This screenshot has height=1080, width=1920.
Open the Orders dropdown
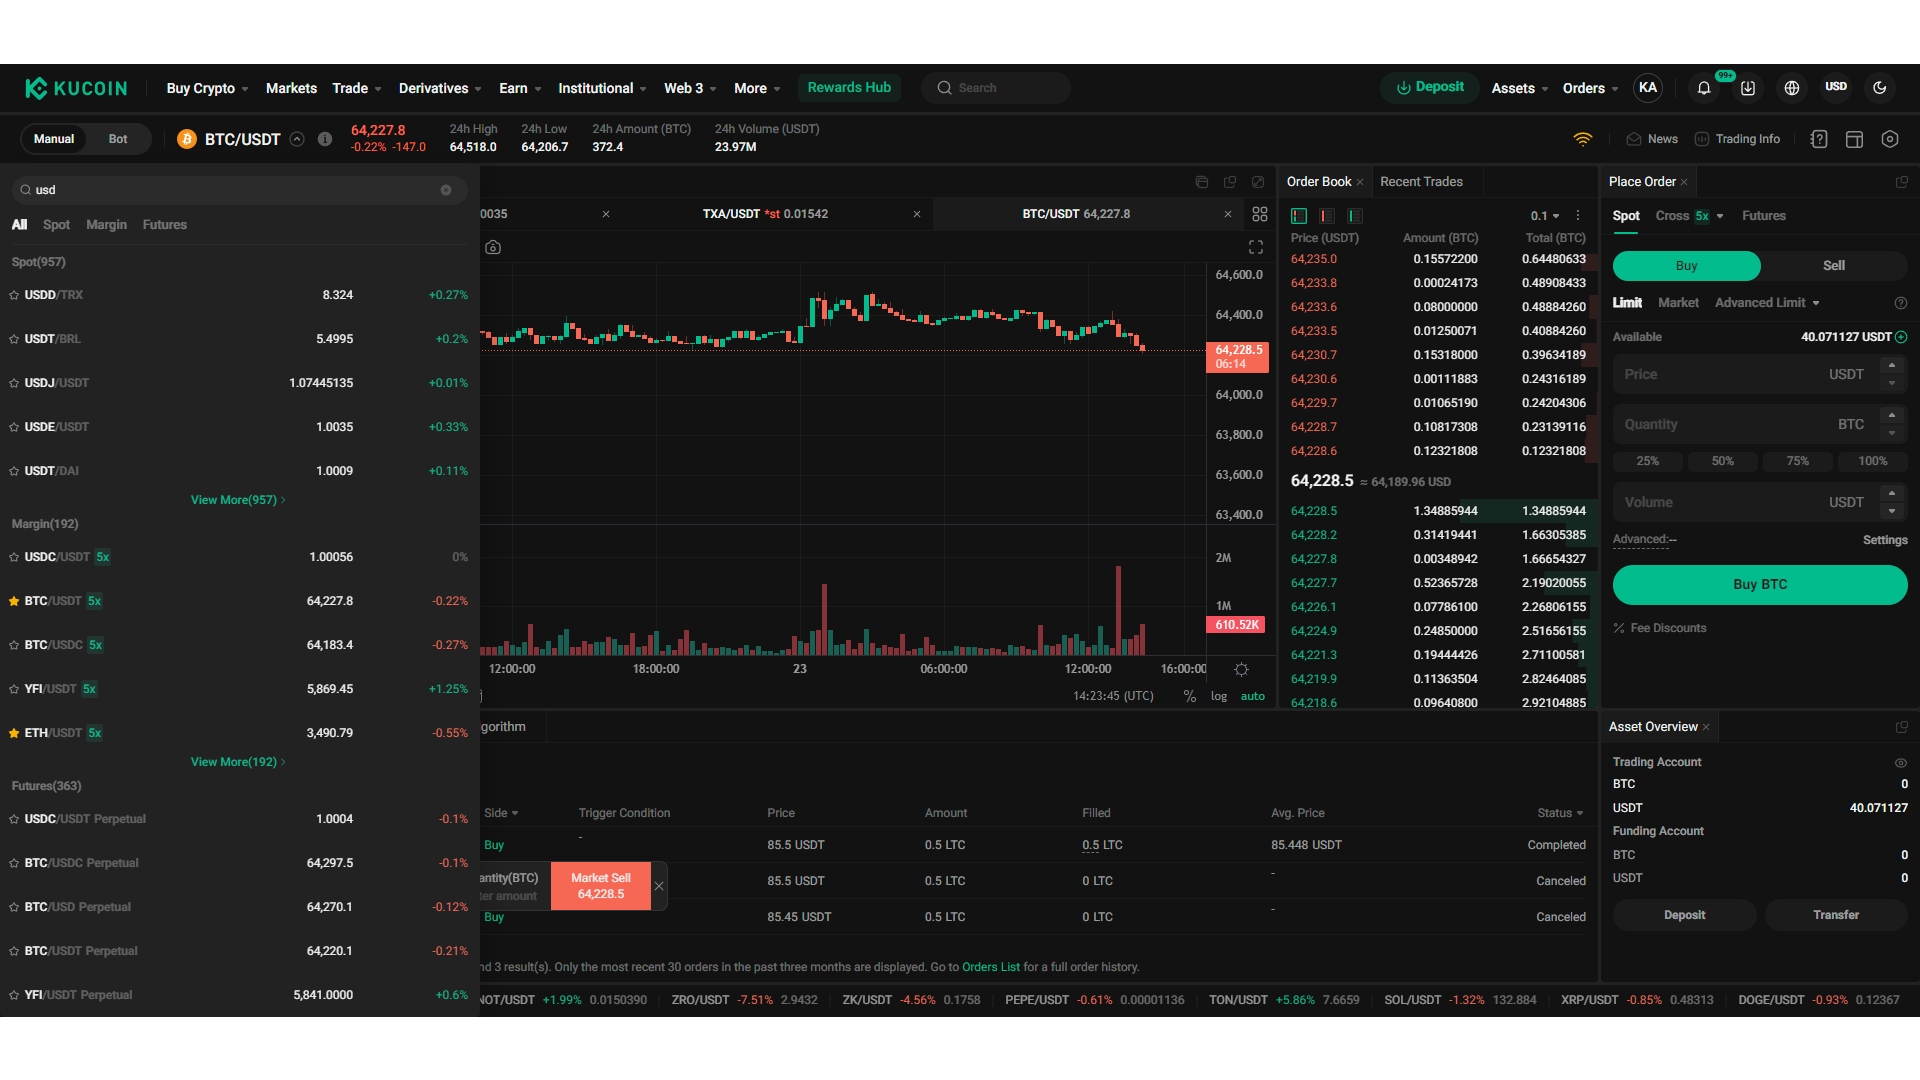(1590, 88)
